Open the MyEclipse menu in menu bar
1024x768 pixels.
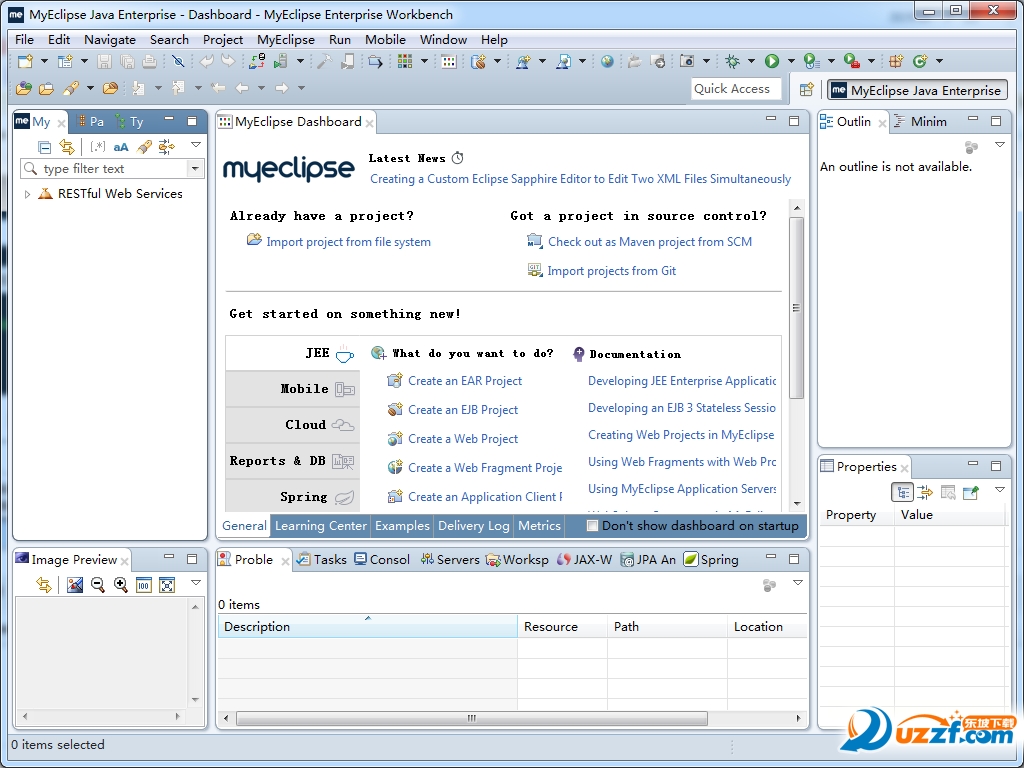coord(285,40)
